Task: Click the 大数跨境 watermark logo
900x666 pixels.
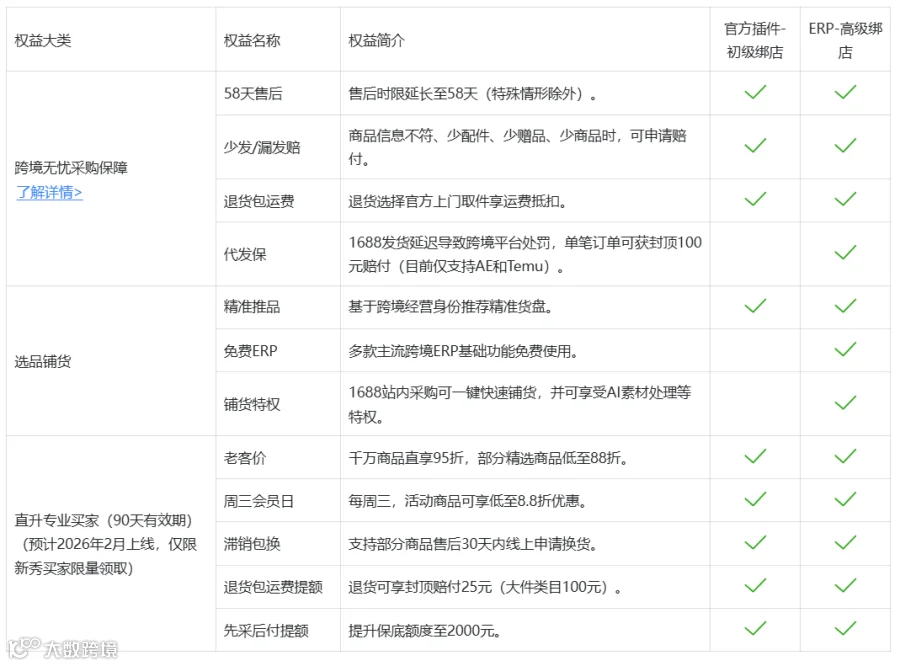Action: point(63,648)
